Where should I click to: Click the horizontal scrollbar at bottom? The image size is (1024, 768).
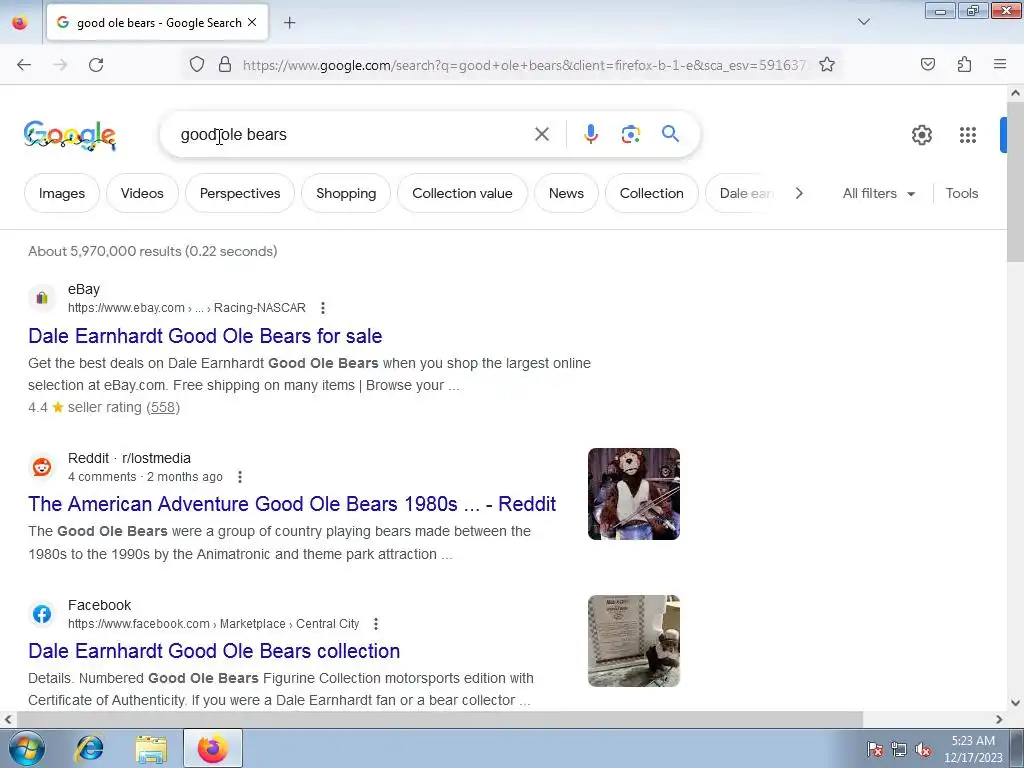pos(439,719)
